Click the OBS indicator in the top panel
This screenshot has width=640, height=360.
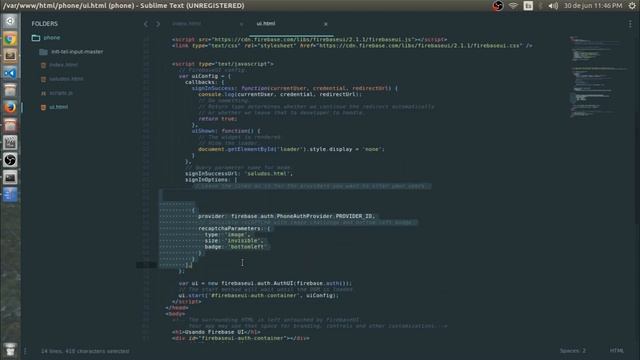pyautogui.click(x=498, y=6)
